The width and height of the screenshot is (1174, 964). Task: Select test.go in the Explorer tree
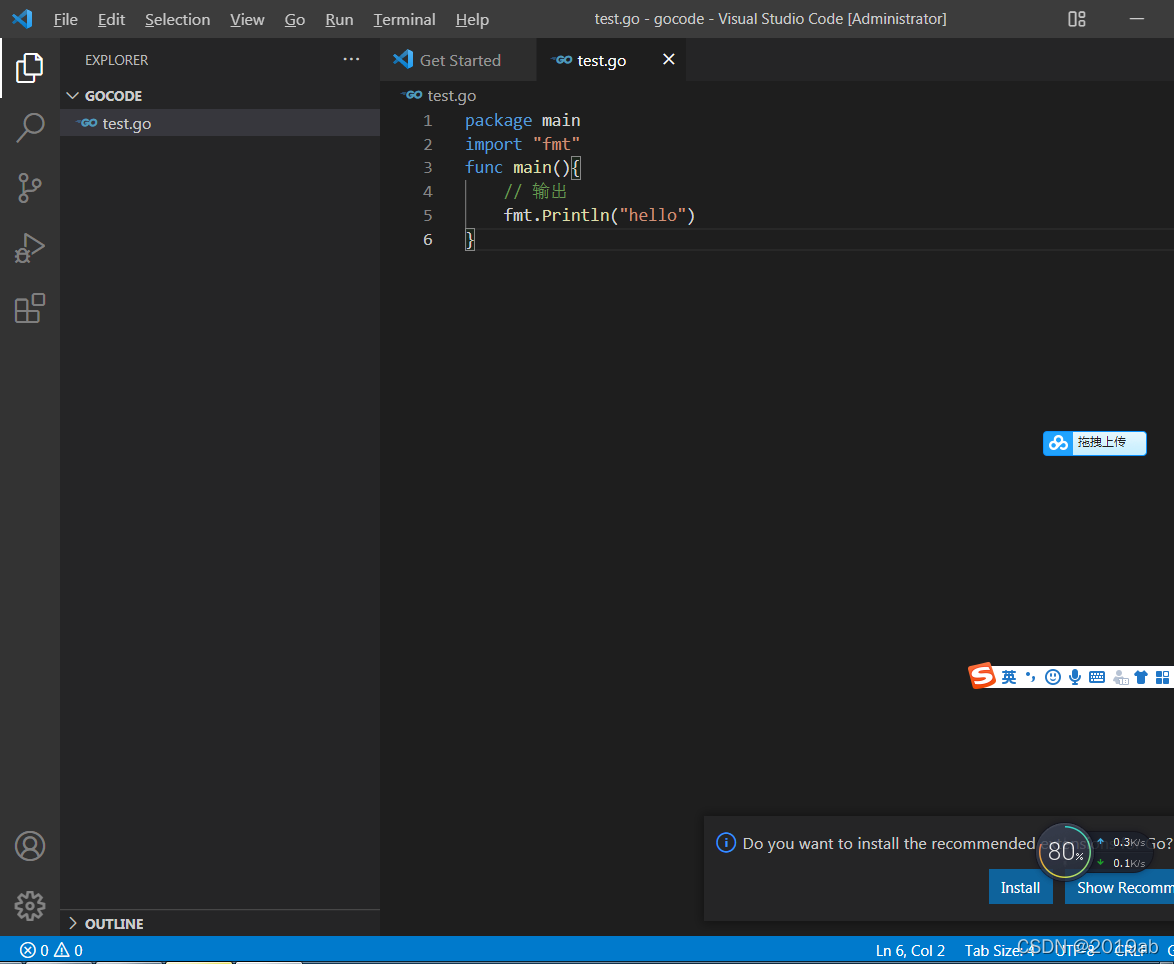[x=220, y=123]
